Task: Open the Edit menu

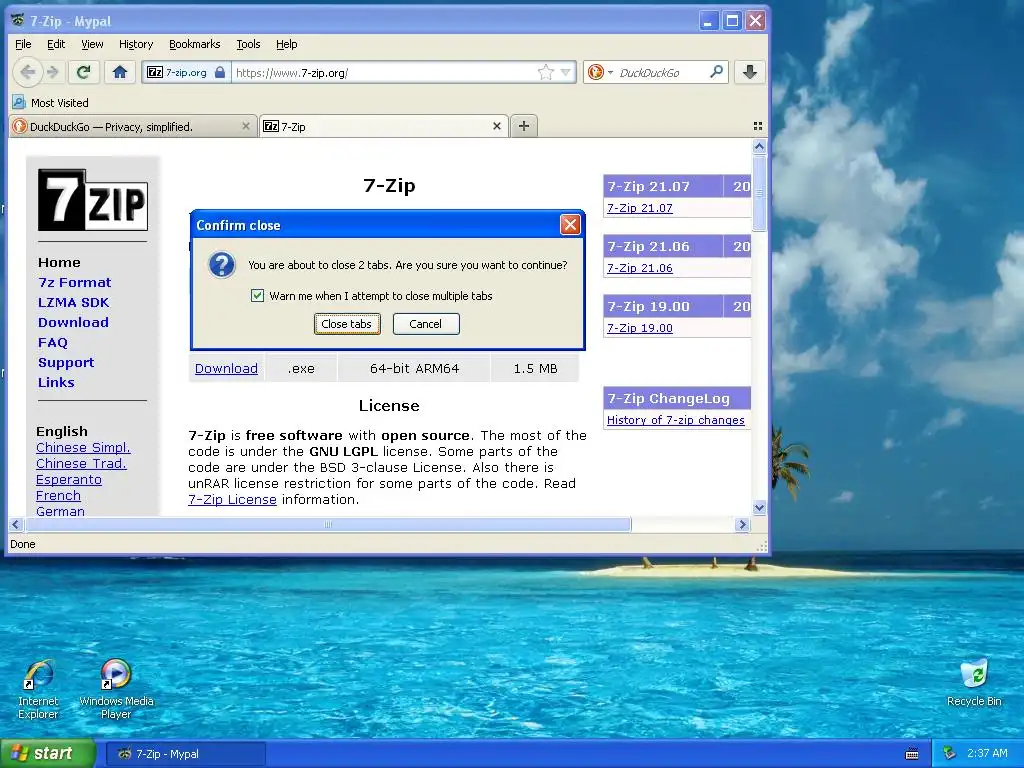Action: (x=56, y=44)
